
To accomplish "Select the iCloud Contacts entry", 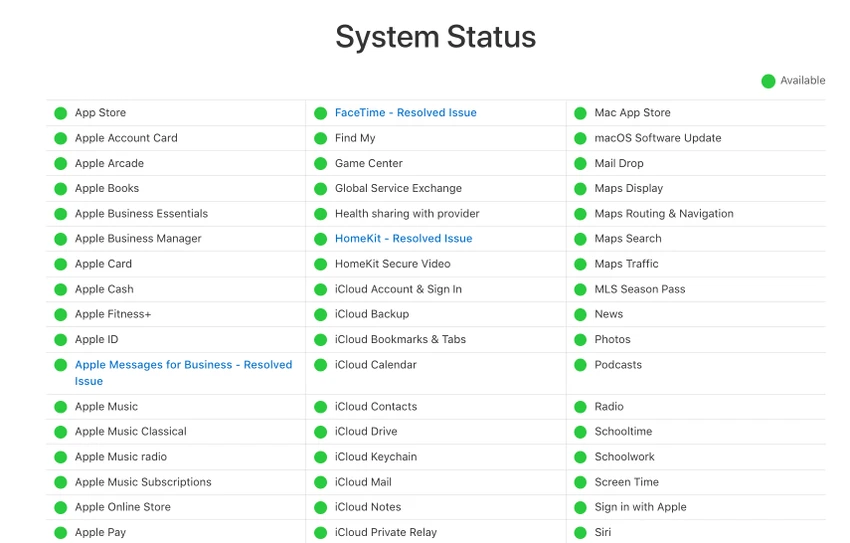I will tap(376, 406).
